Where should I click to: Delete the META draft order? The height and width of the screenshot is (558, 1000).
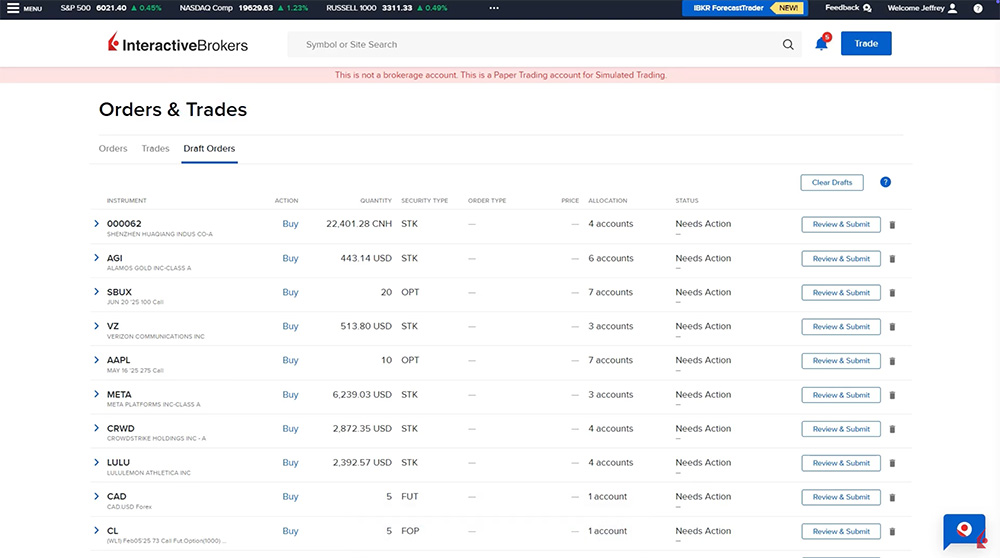892,395
